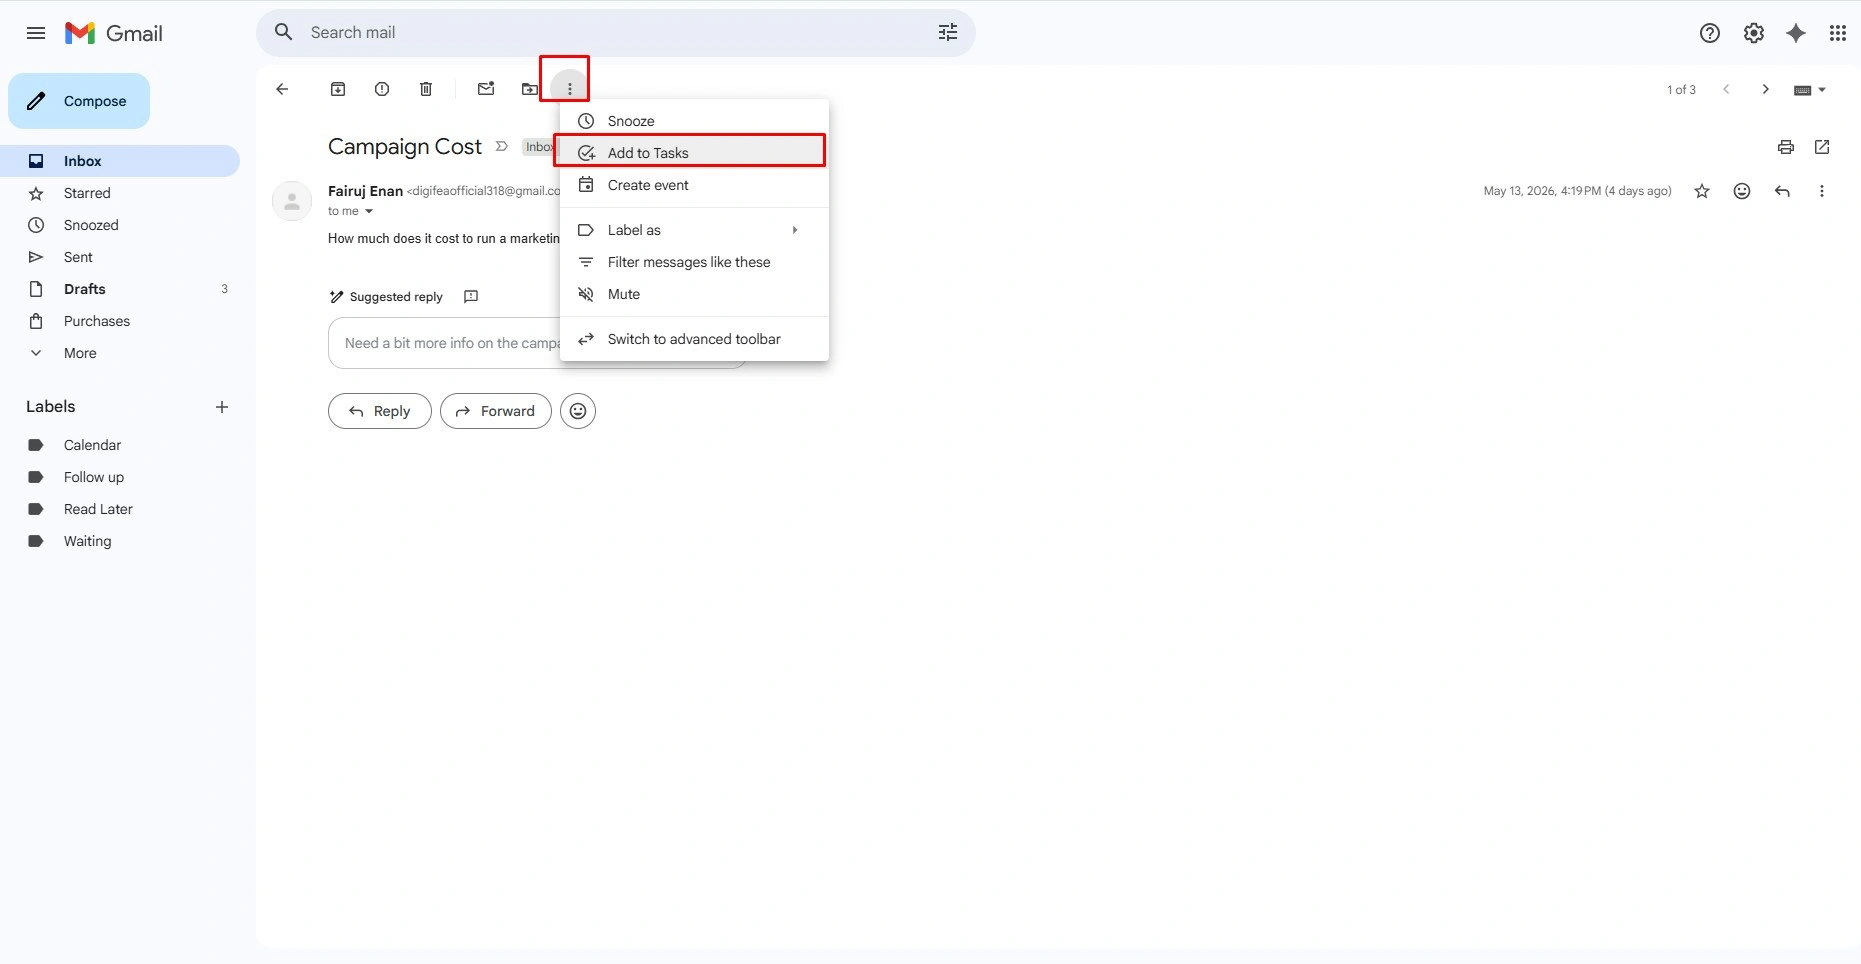Open email in new window
Image resolution: width=1861 pixels, height=964 pixels.
(1822, 147)
